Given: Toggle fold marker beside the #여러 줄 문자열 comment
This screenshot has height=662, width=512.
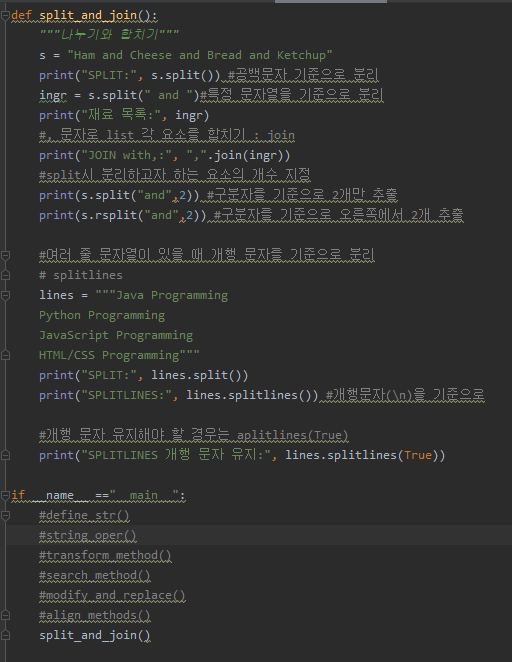Looking at the screenshot, I should pyautogui.click(x=5, y=255).
